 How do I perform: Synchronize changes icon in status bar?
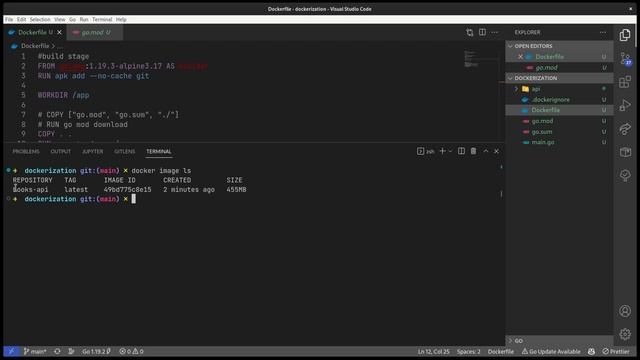point(57,351)
